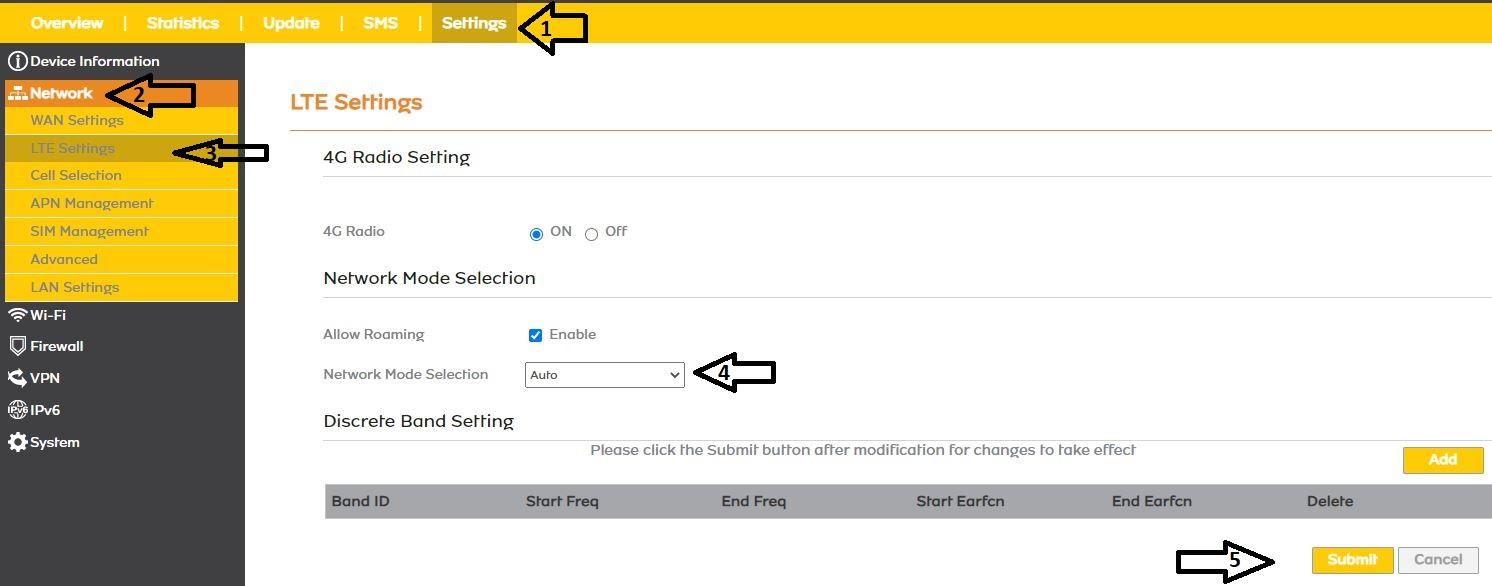The height and width of the screenshot is (586, 1492).
Task: Toggle the Allow Roaming Enable checkbox
Action: [x=536, y=335]
